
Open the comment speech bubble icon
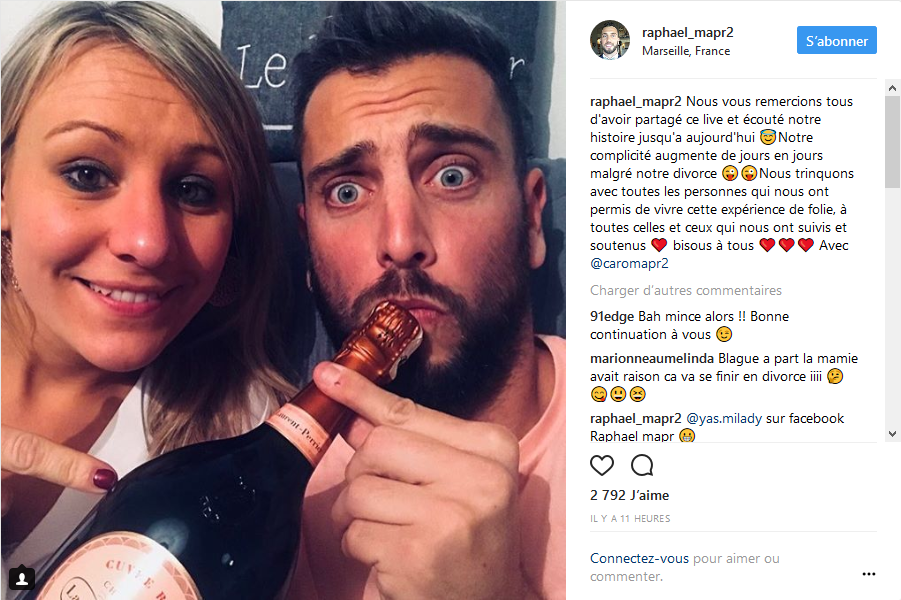642,465
